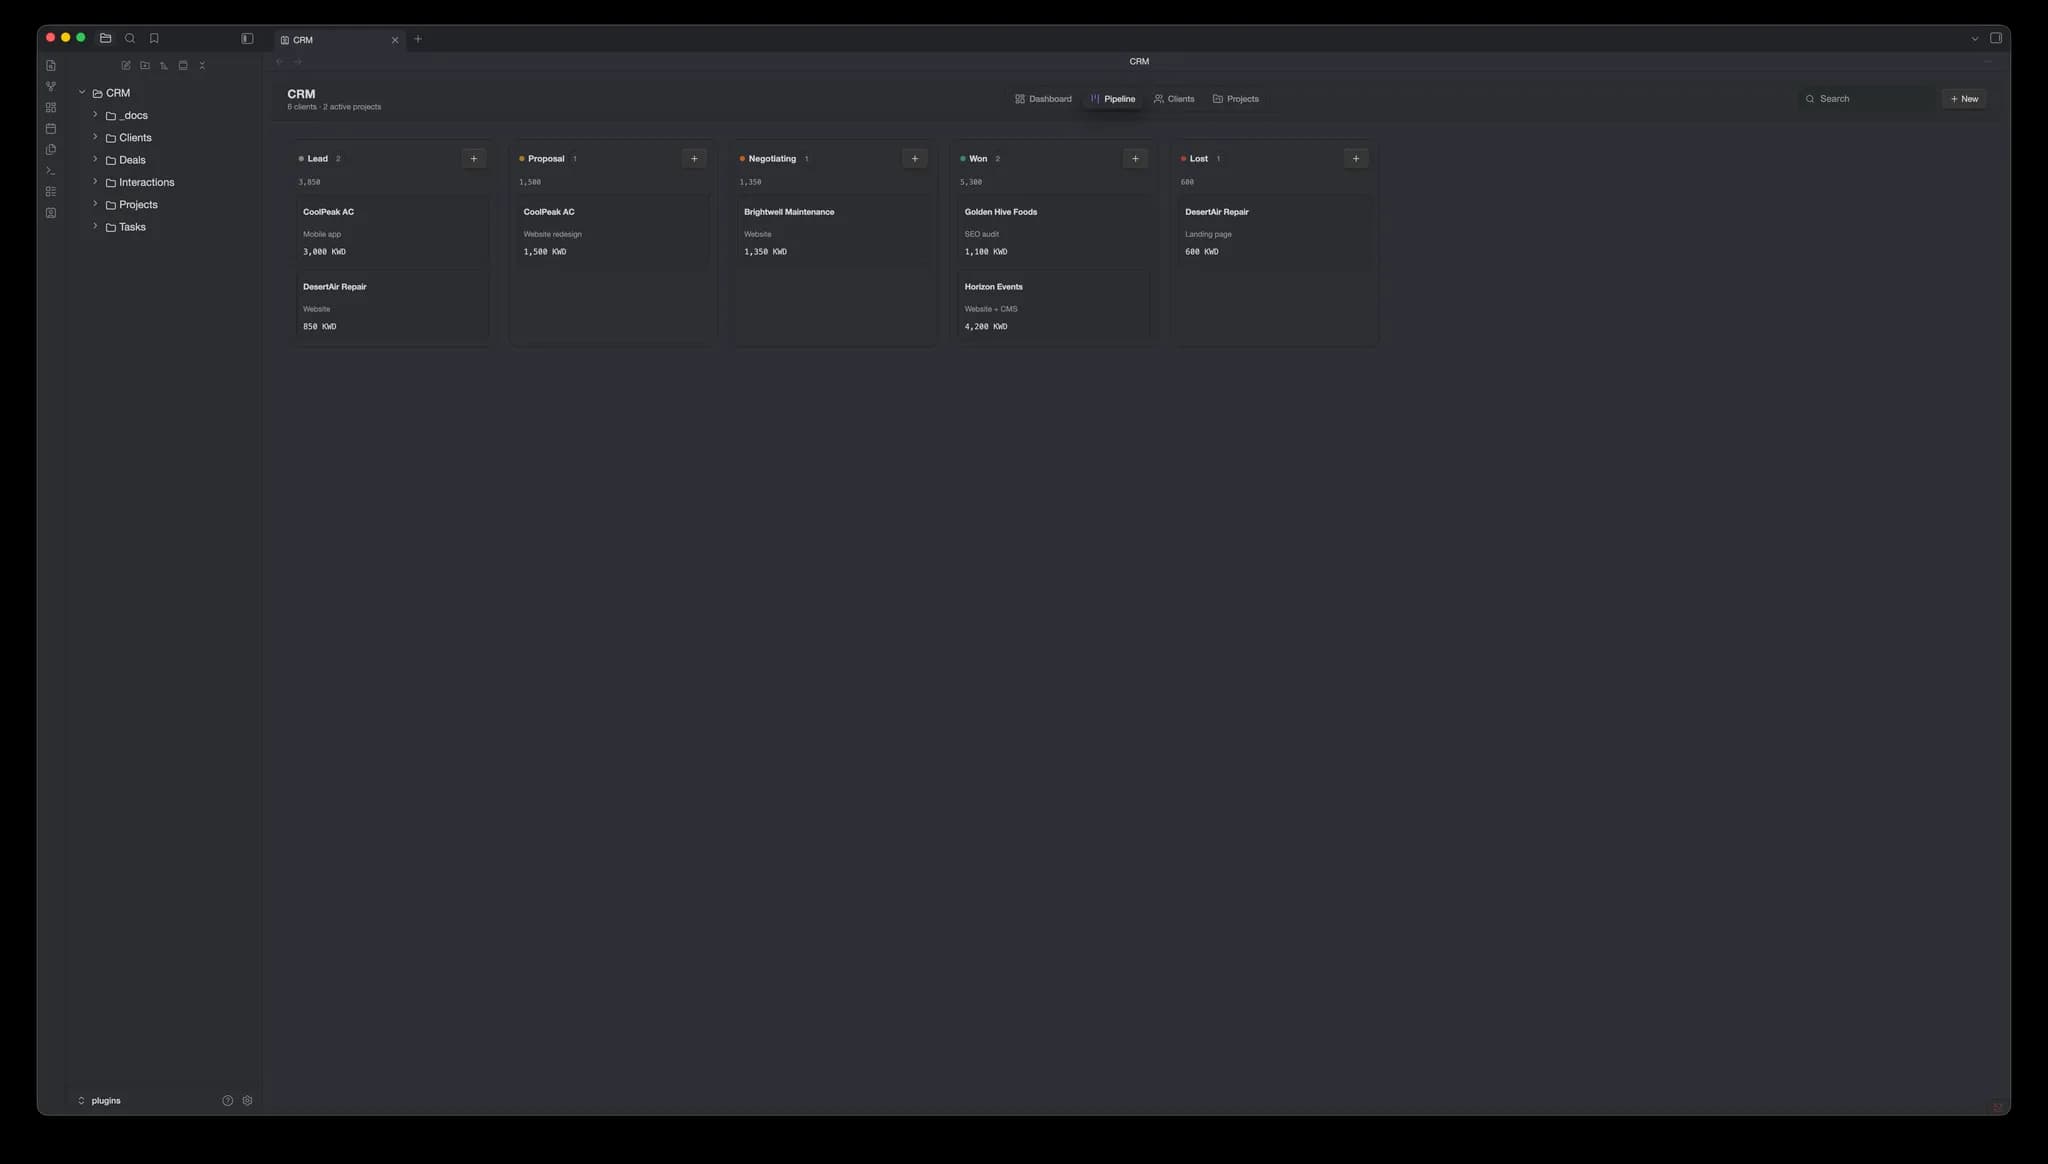
Task: Click the Won column header label
Action: coord(978,158)
